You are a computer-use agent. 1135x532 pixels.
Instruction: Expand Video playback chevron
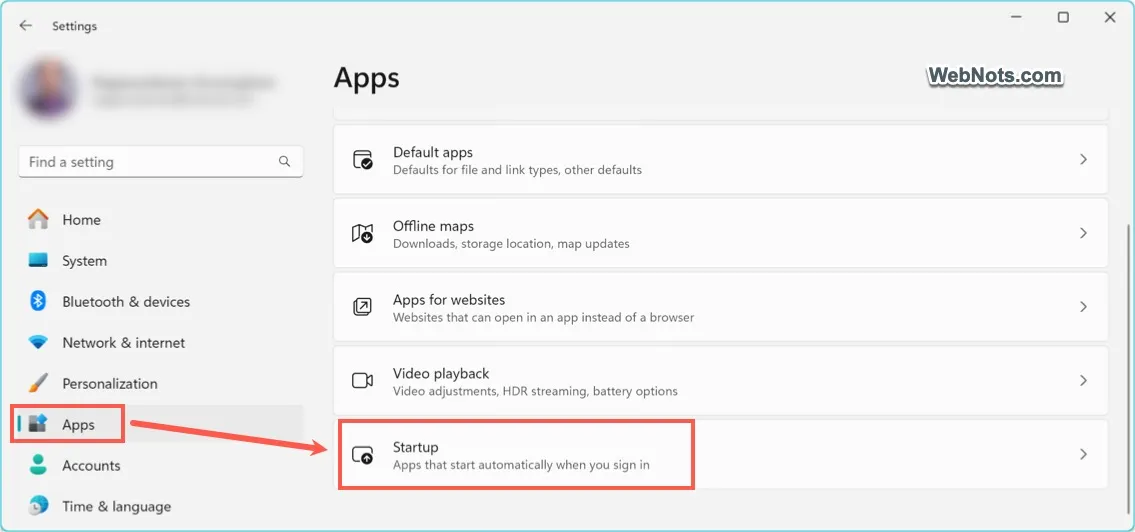tap(1083, 381)
